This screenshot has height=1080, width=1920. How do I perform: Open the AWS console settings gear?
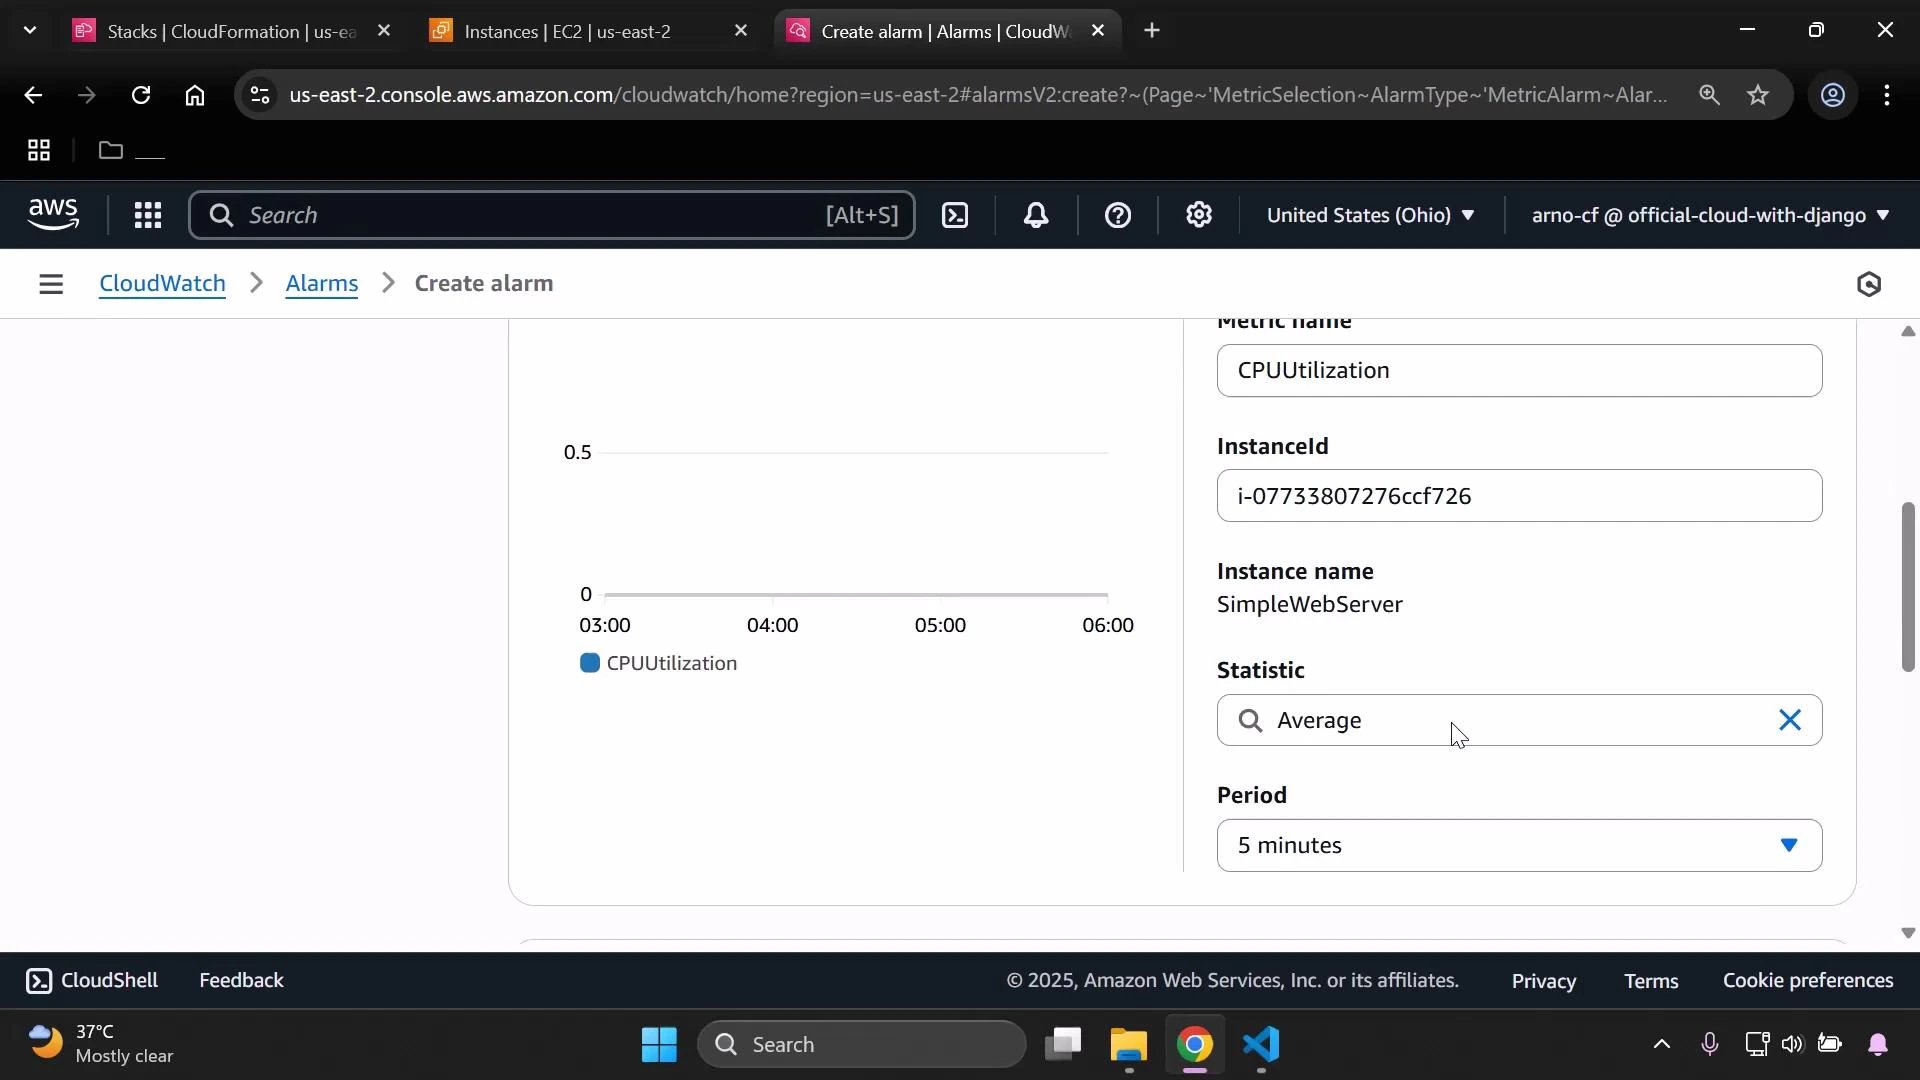point(1199,215)
